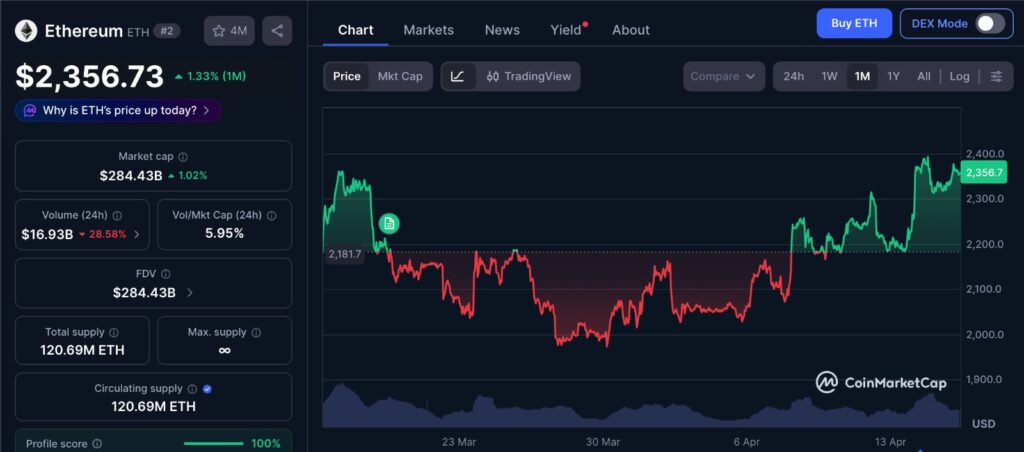
Task: Toggle Log scale on chart
Action: click(959, 76)
